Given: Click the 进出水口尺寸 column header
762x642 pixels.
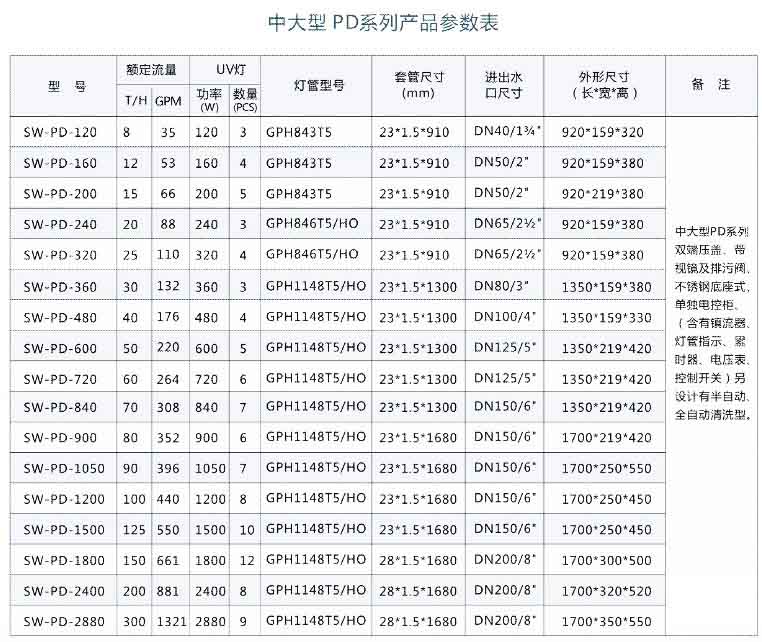Looking at the screenshot, I should (x=504, y=86).
